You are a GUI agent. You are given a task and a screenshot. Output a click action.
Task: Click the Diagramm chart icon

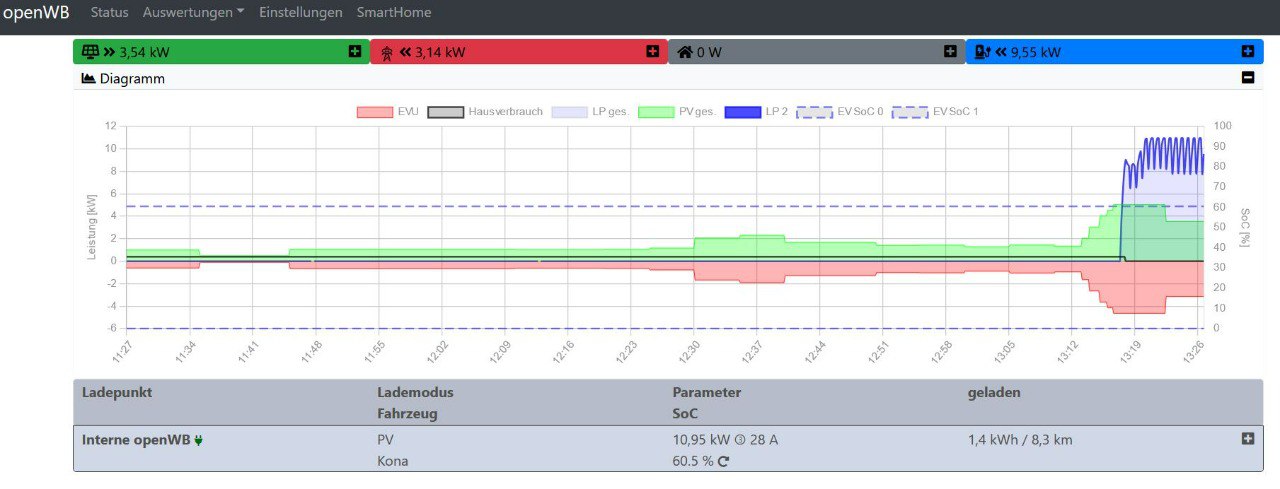point(88,78)
